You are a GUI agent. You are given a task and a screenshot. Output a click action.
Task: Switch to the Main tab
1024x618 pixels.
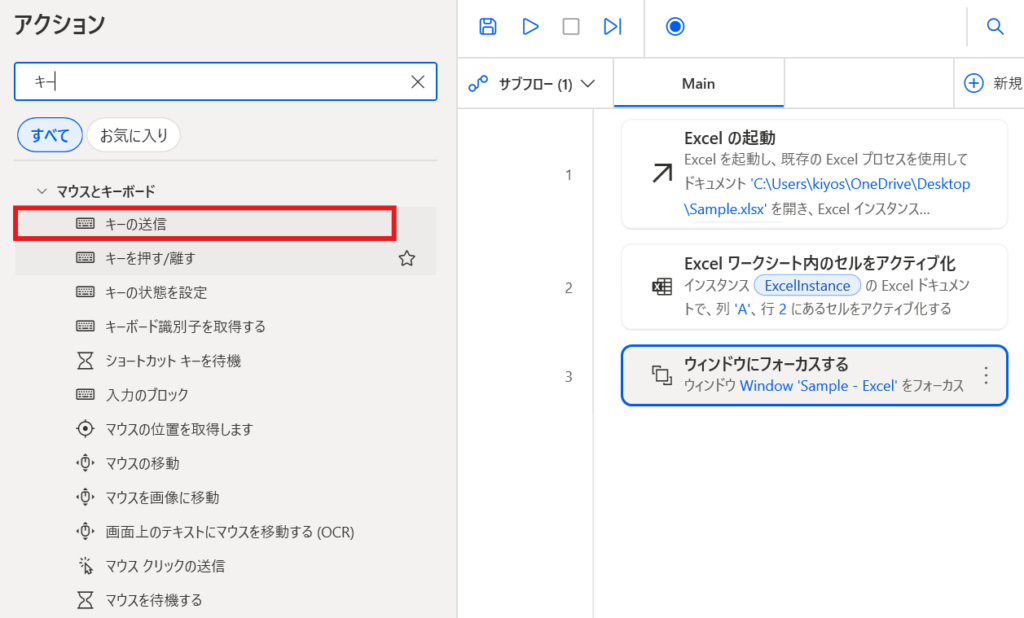tap(699, 83)
